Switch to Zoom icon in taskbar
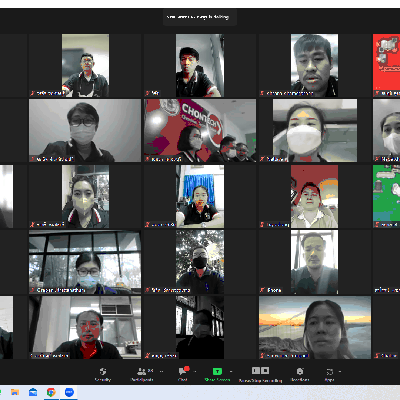Image resolution: width=400 pixels, height=400 pixels. click(69, 392)
